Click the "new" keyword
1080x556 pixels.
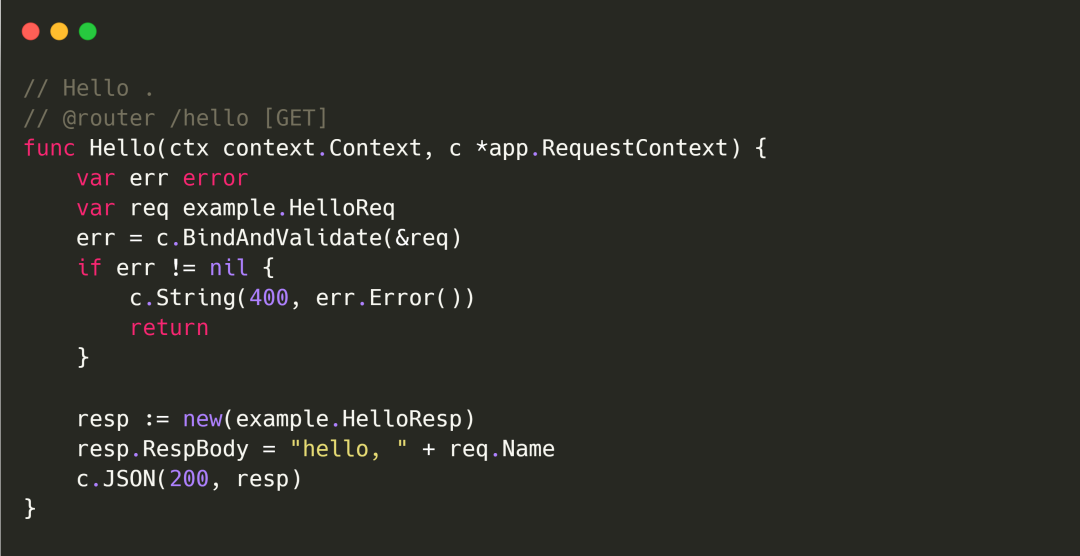[202, 418]
